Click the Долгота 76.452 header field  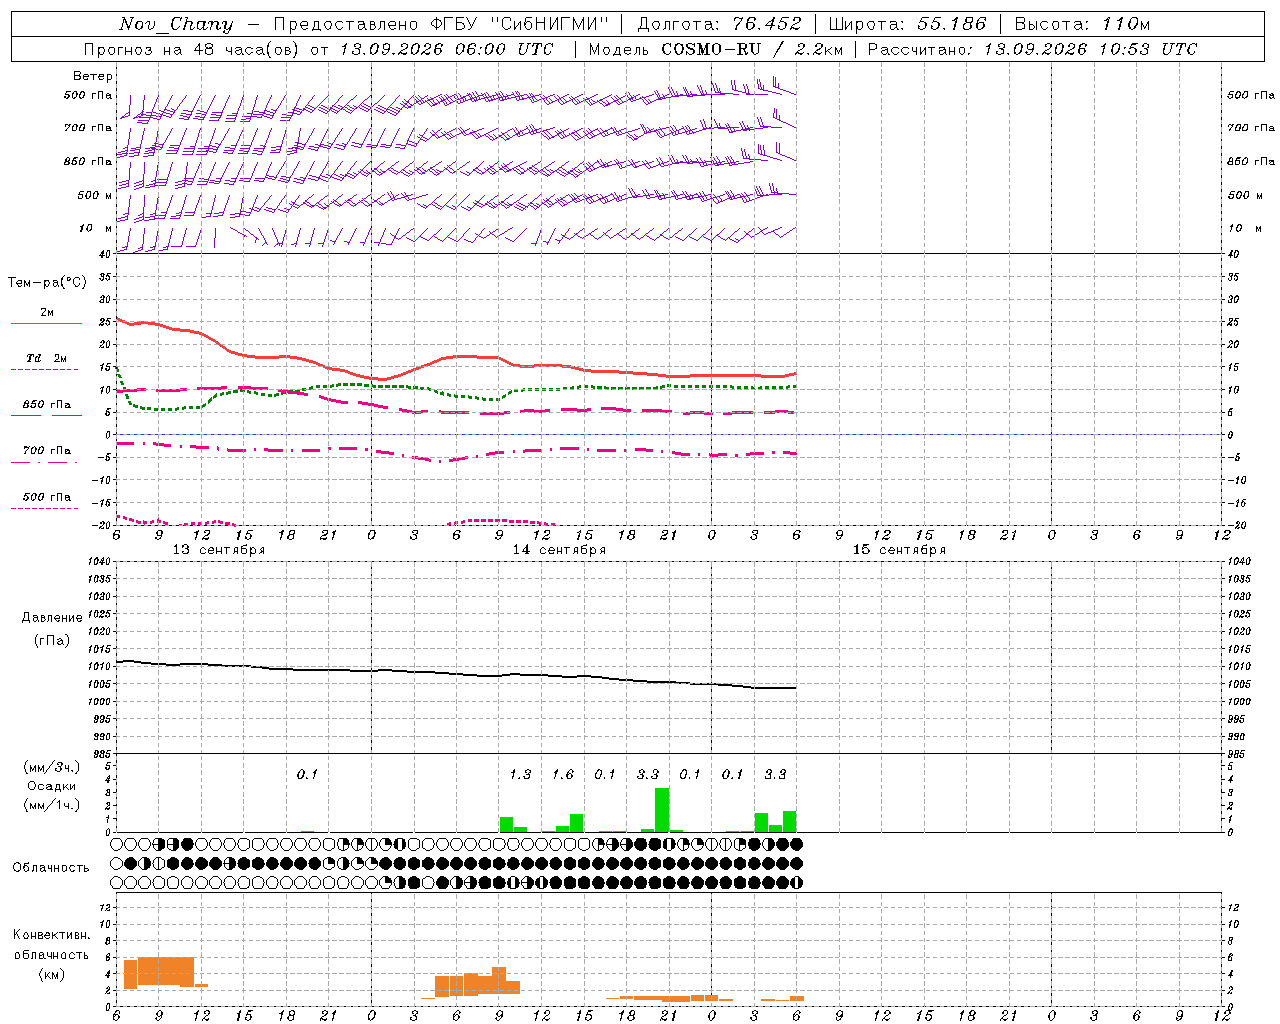719,24
